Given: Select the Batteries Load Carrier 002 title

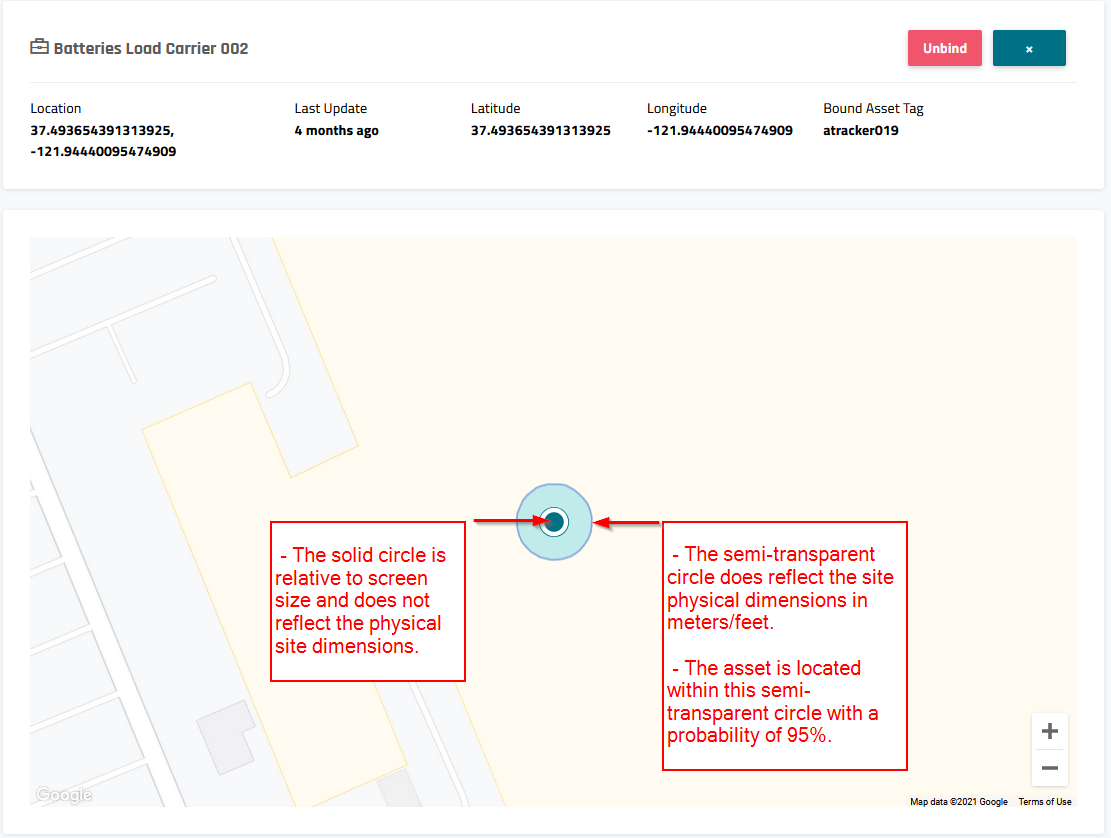Looking at the screenshot, I should (x=150, y=48).
